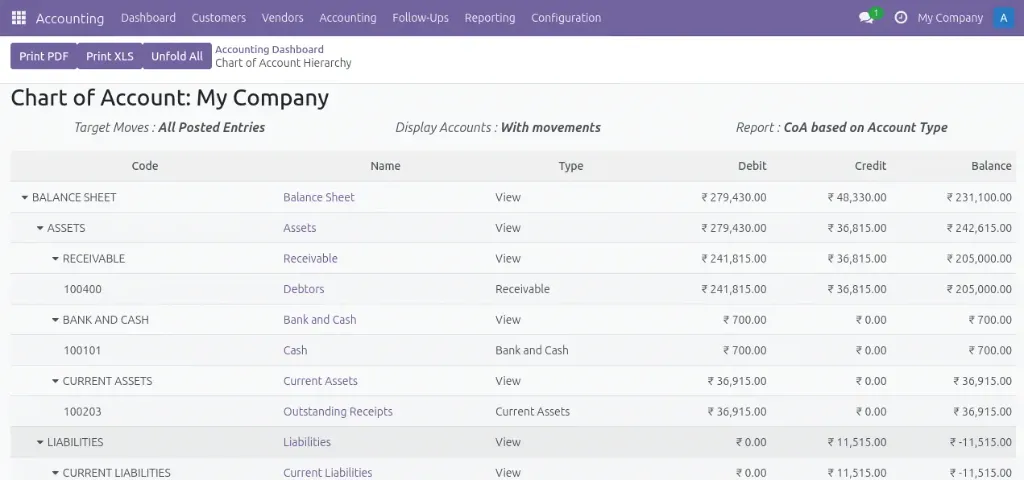Collapse the LIABILITIES row caret

[40, 442]
